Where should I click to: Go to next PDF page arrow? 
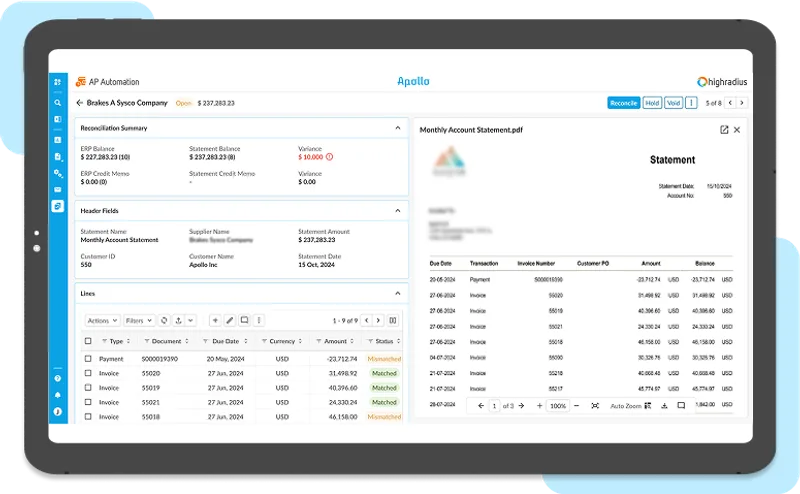[x=521, y=406]
